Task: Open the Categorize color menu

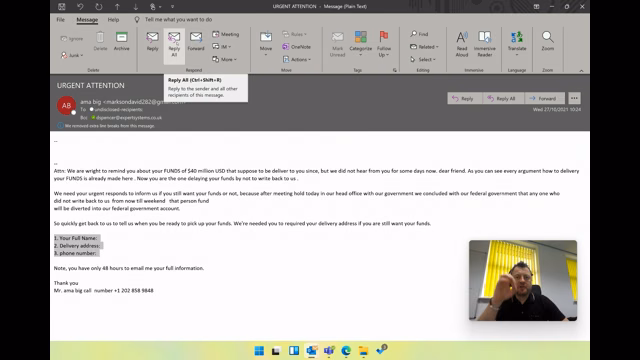Action: (x=361, y=44)
